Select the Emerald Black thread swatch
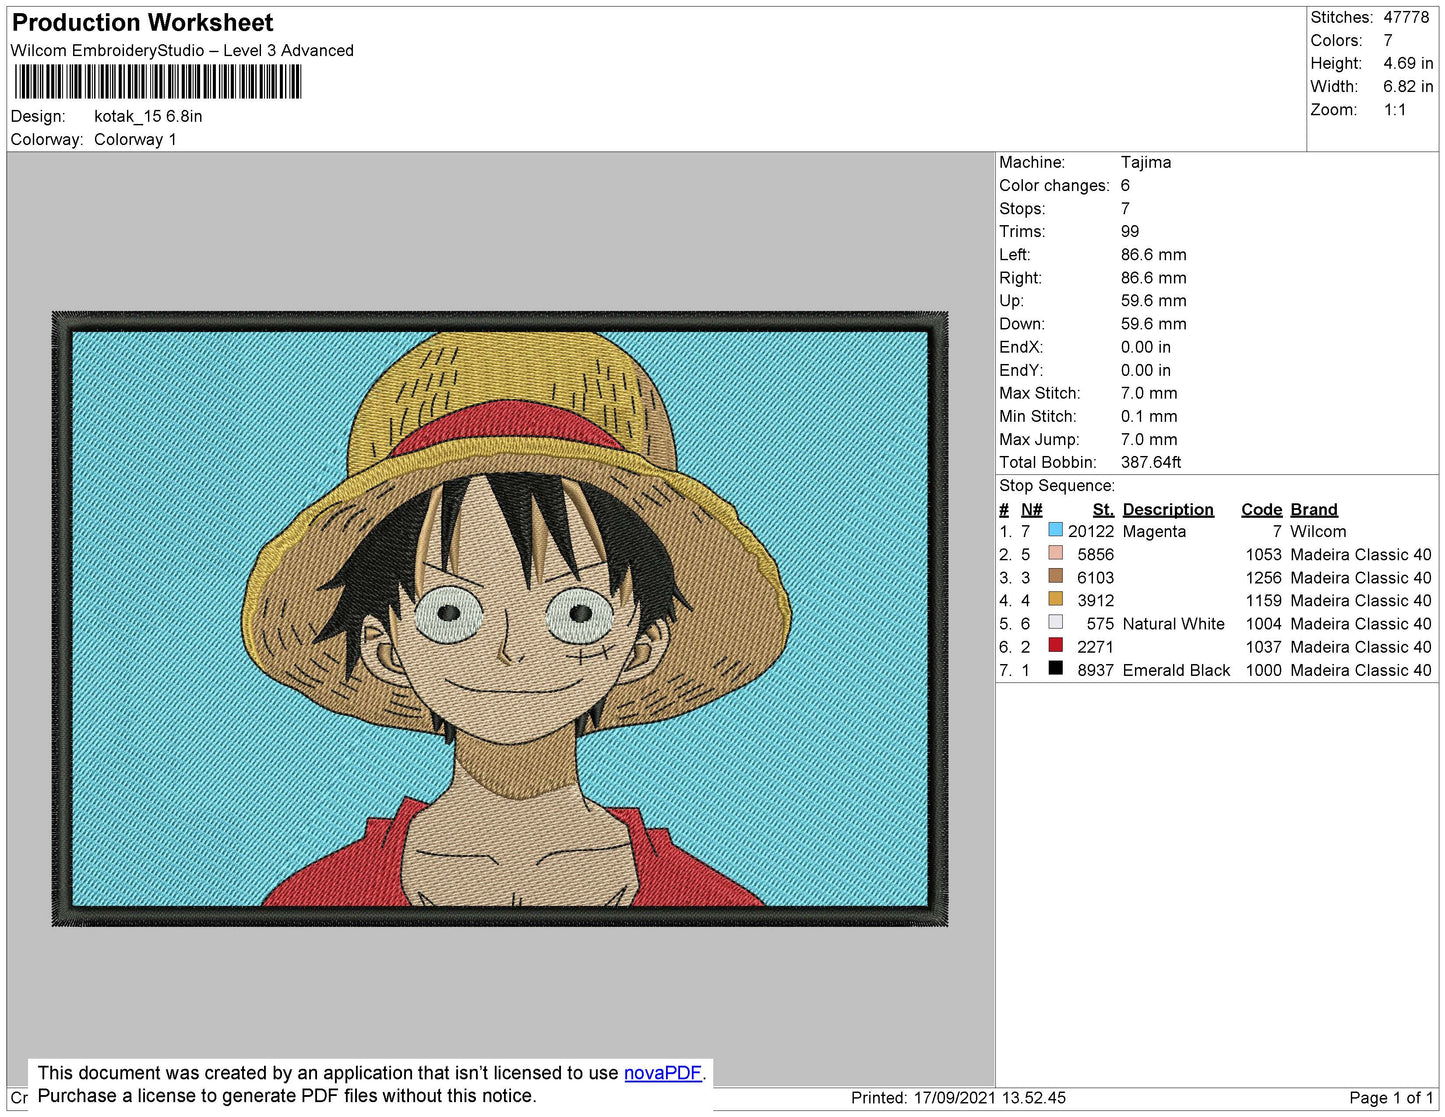The height and width of the screenshot is (1117, 1445). click(1055, 668)
